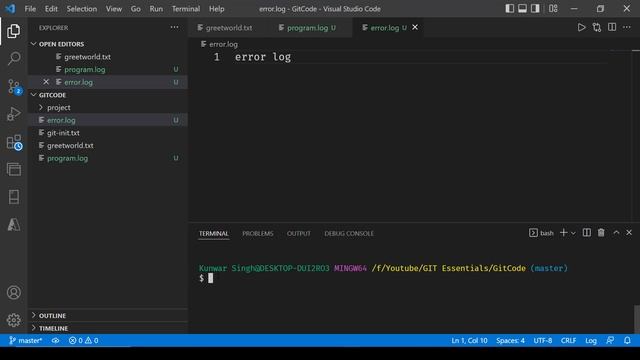This screenshot has width=640, height=360.
Task: Open the Source Control view
Action: [x=14, y=87]
